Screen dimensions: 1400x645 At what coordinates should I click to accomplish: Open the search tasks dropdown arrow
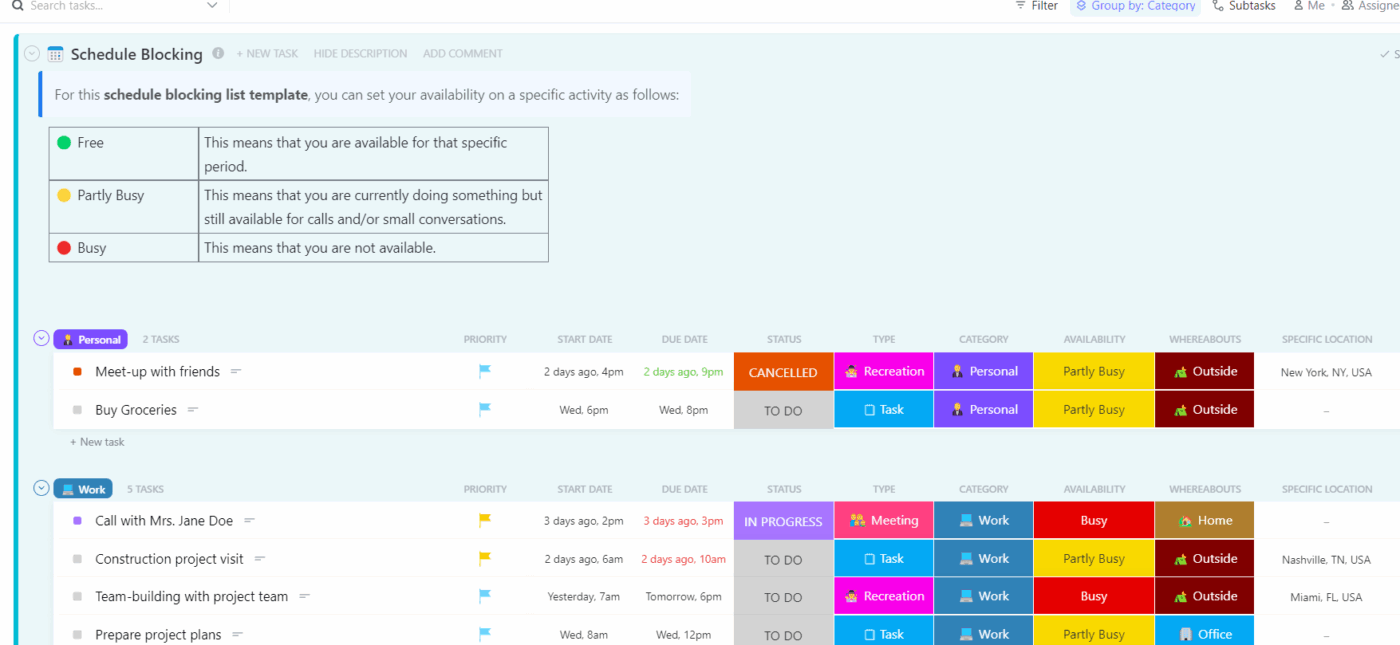click(x=211, y=6)
